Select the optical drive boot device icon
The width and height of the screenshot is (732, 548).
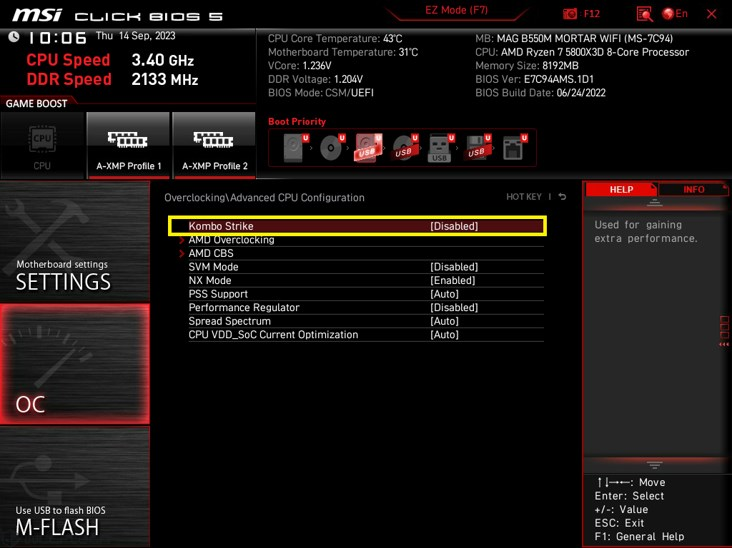332,148
